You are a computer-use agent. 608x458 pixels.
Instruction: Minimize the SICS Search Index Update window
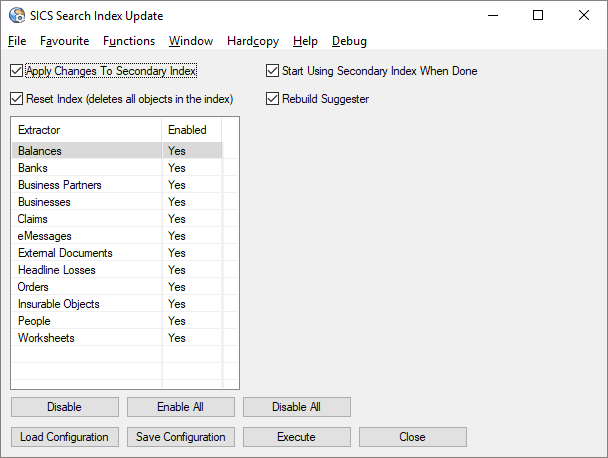[x=493, y=16]
